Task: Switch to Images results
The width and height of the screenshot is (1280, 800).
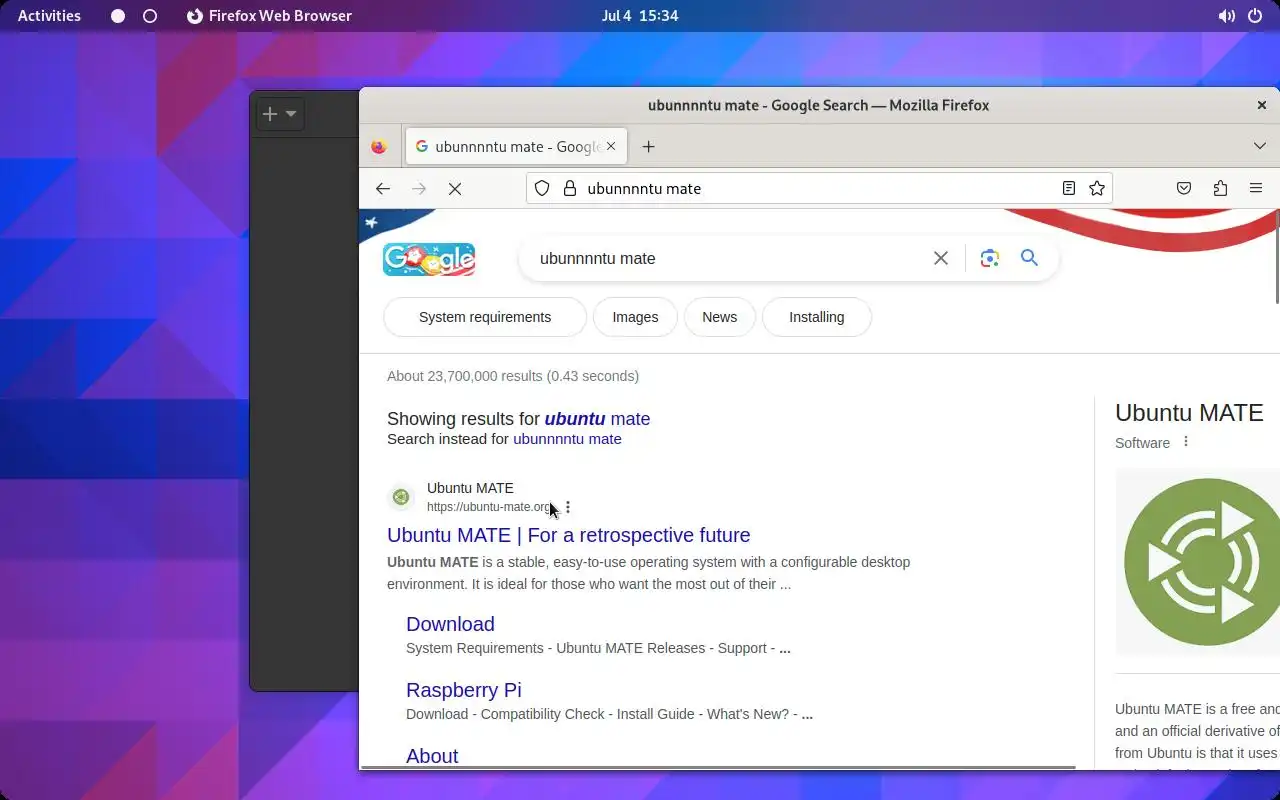Action: pyautogui.click(x=635, y=317)
